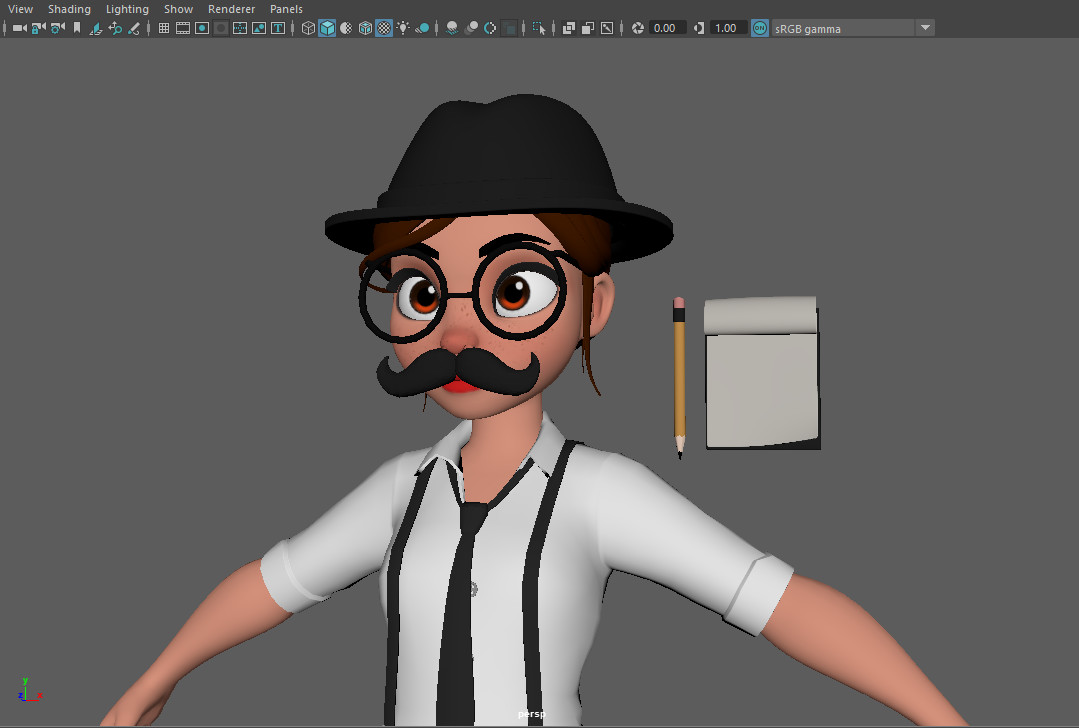The height and width of the screenshot is (728, 1079).
Task: Enable the Film Gate overlay
Action: (x=183, y=28)
